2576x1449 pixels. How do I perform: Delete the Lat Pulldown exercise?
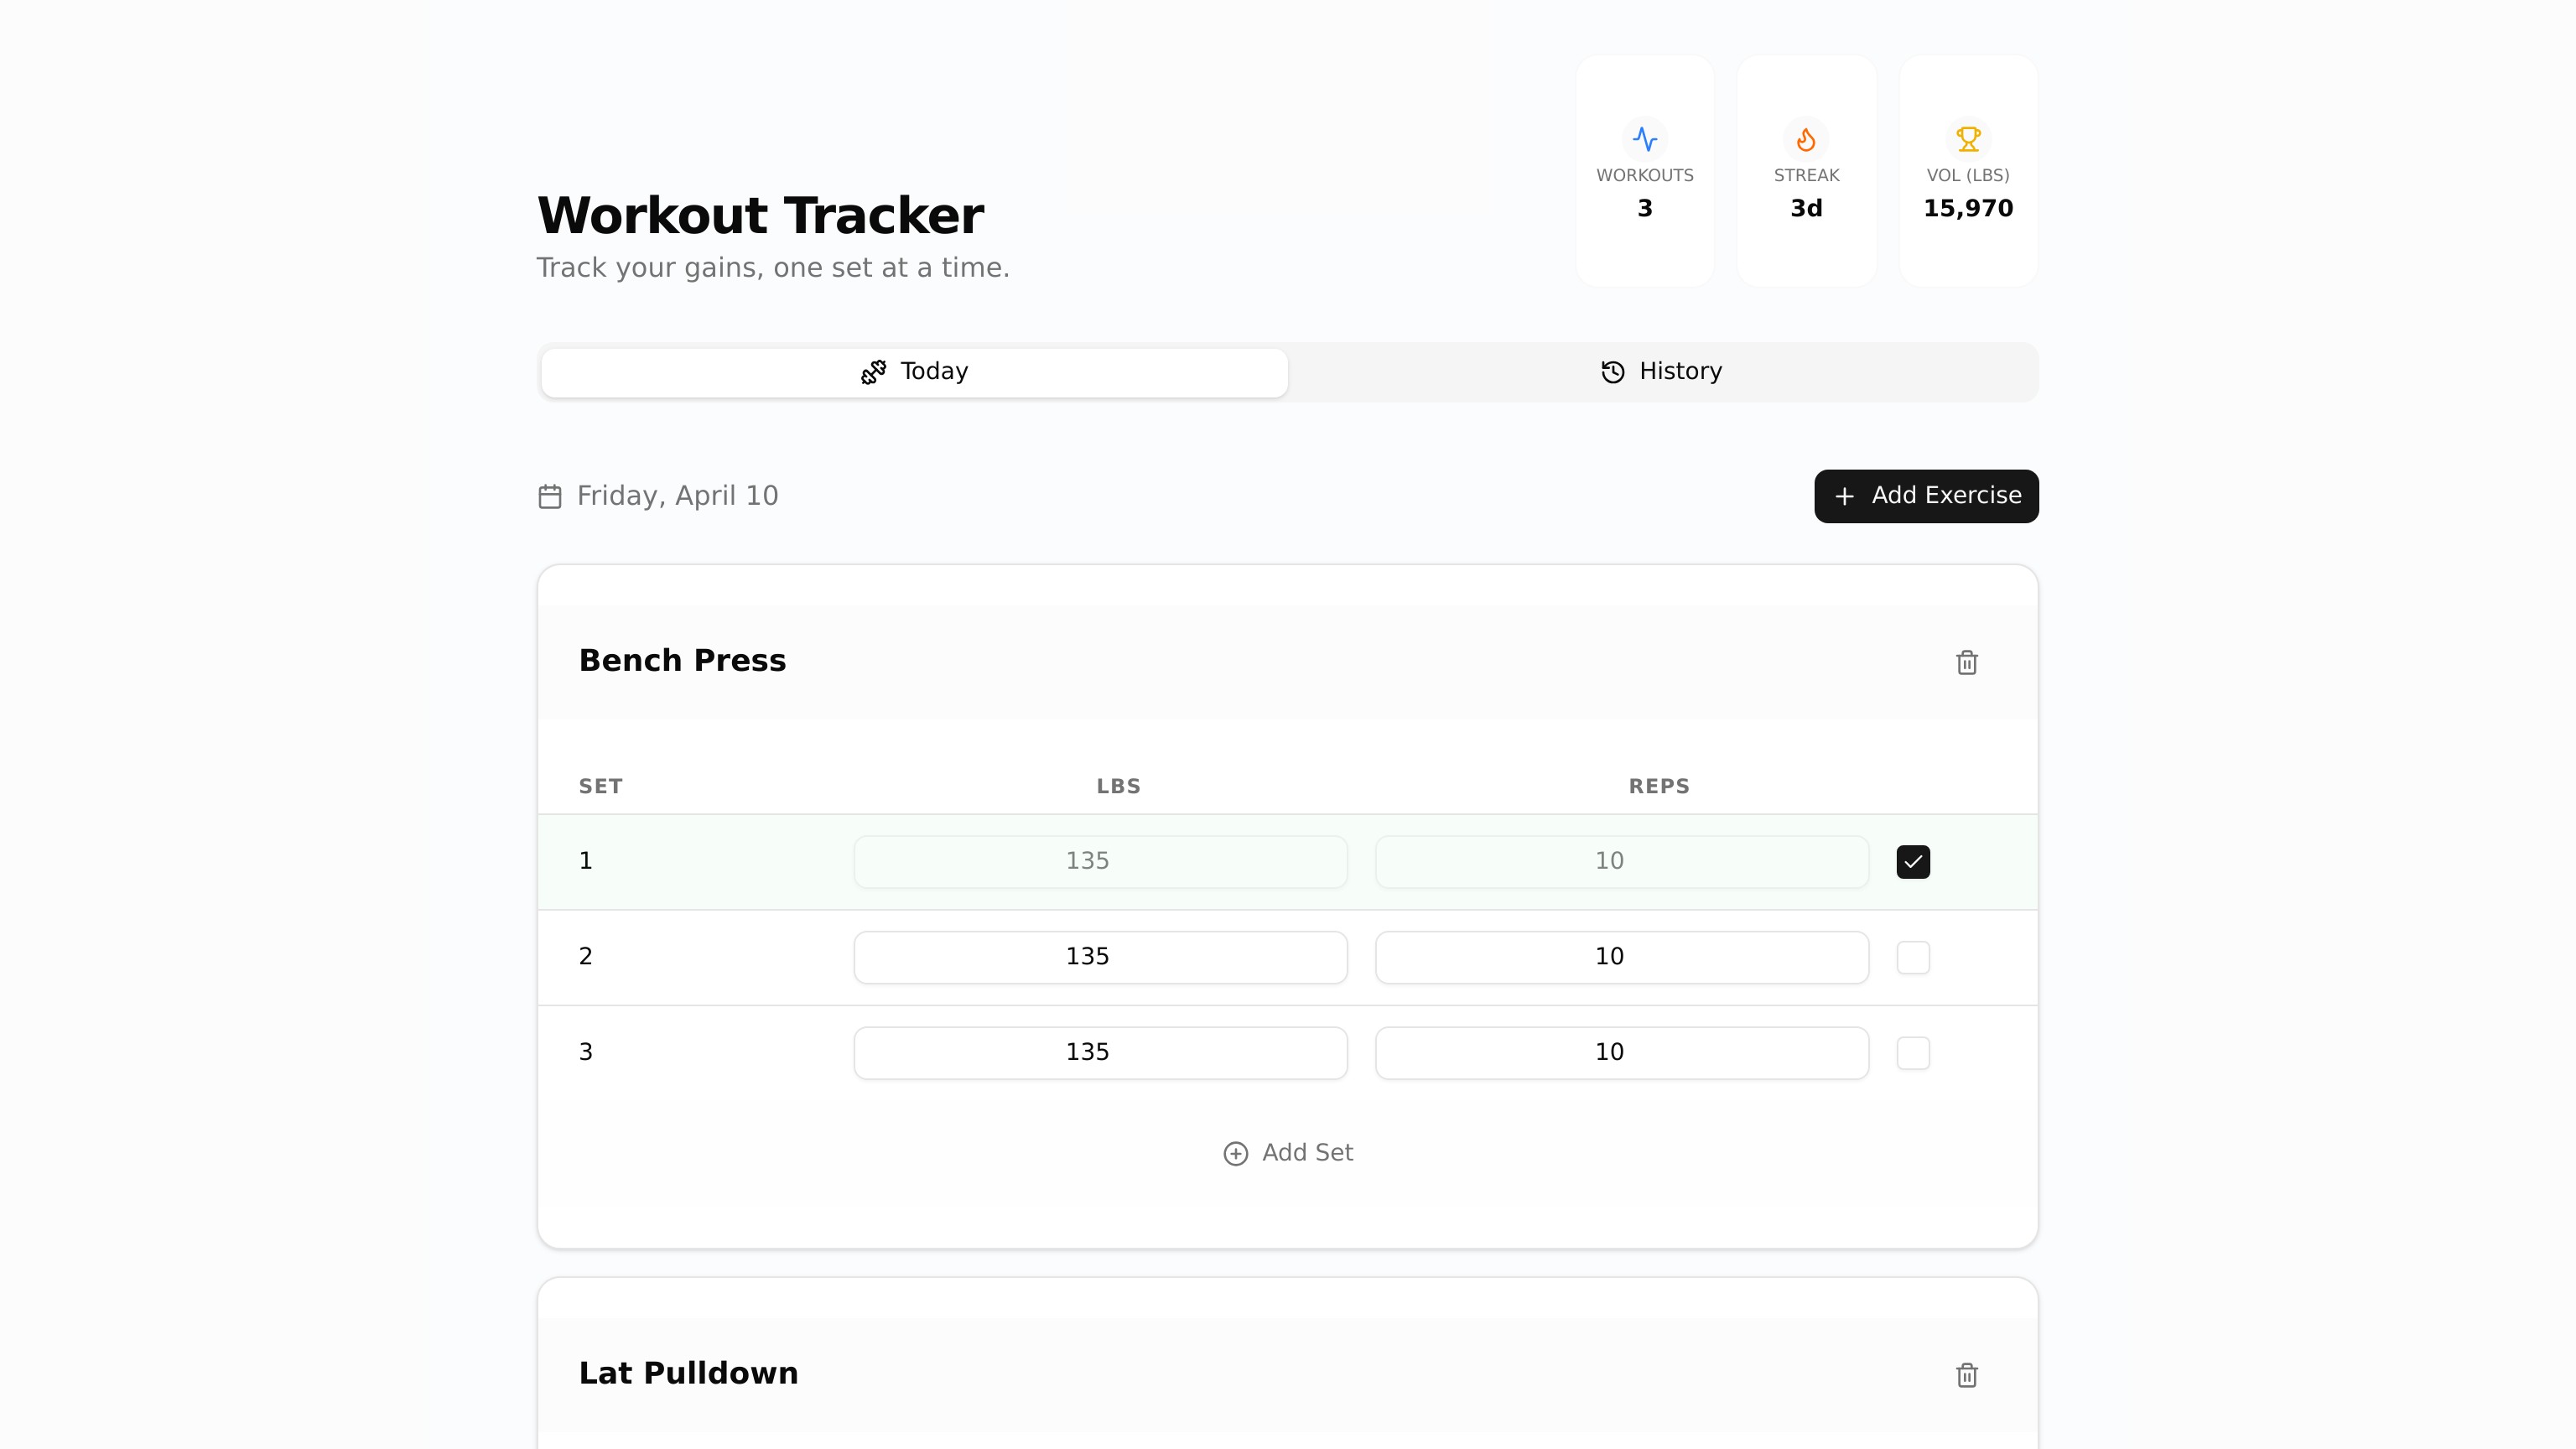coord(1966,1375)
